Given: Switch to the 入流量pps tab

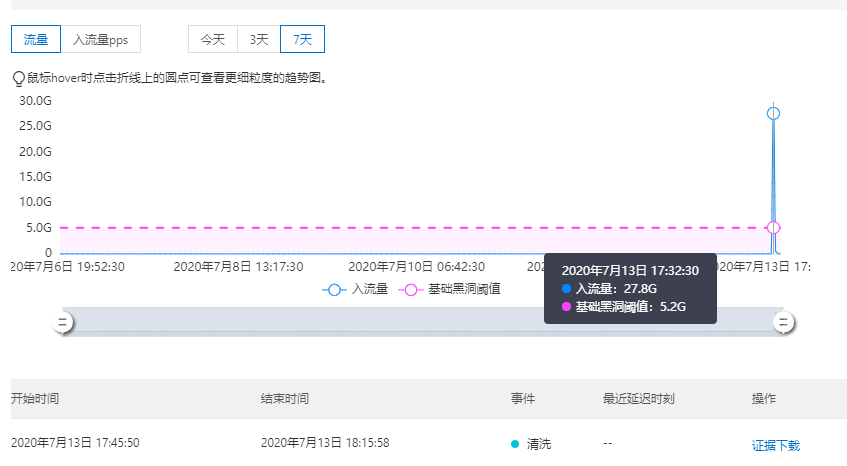Looking at the screenshot, I should (100, 39).
